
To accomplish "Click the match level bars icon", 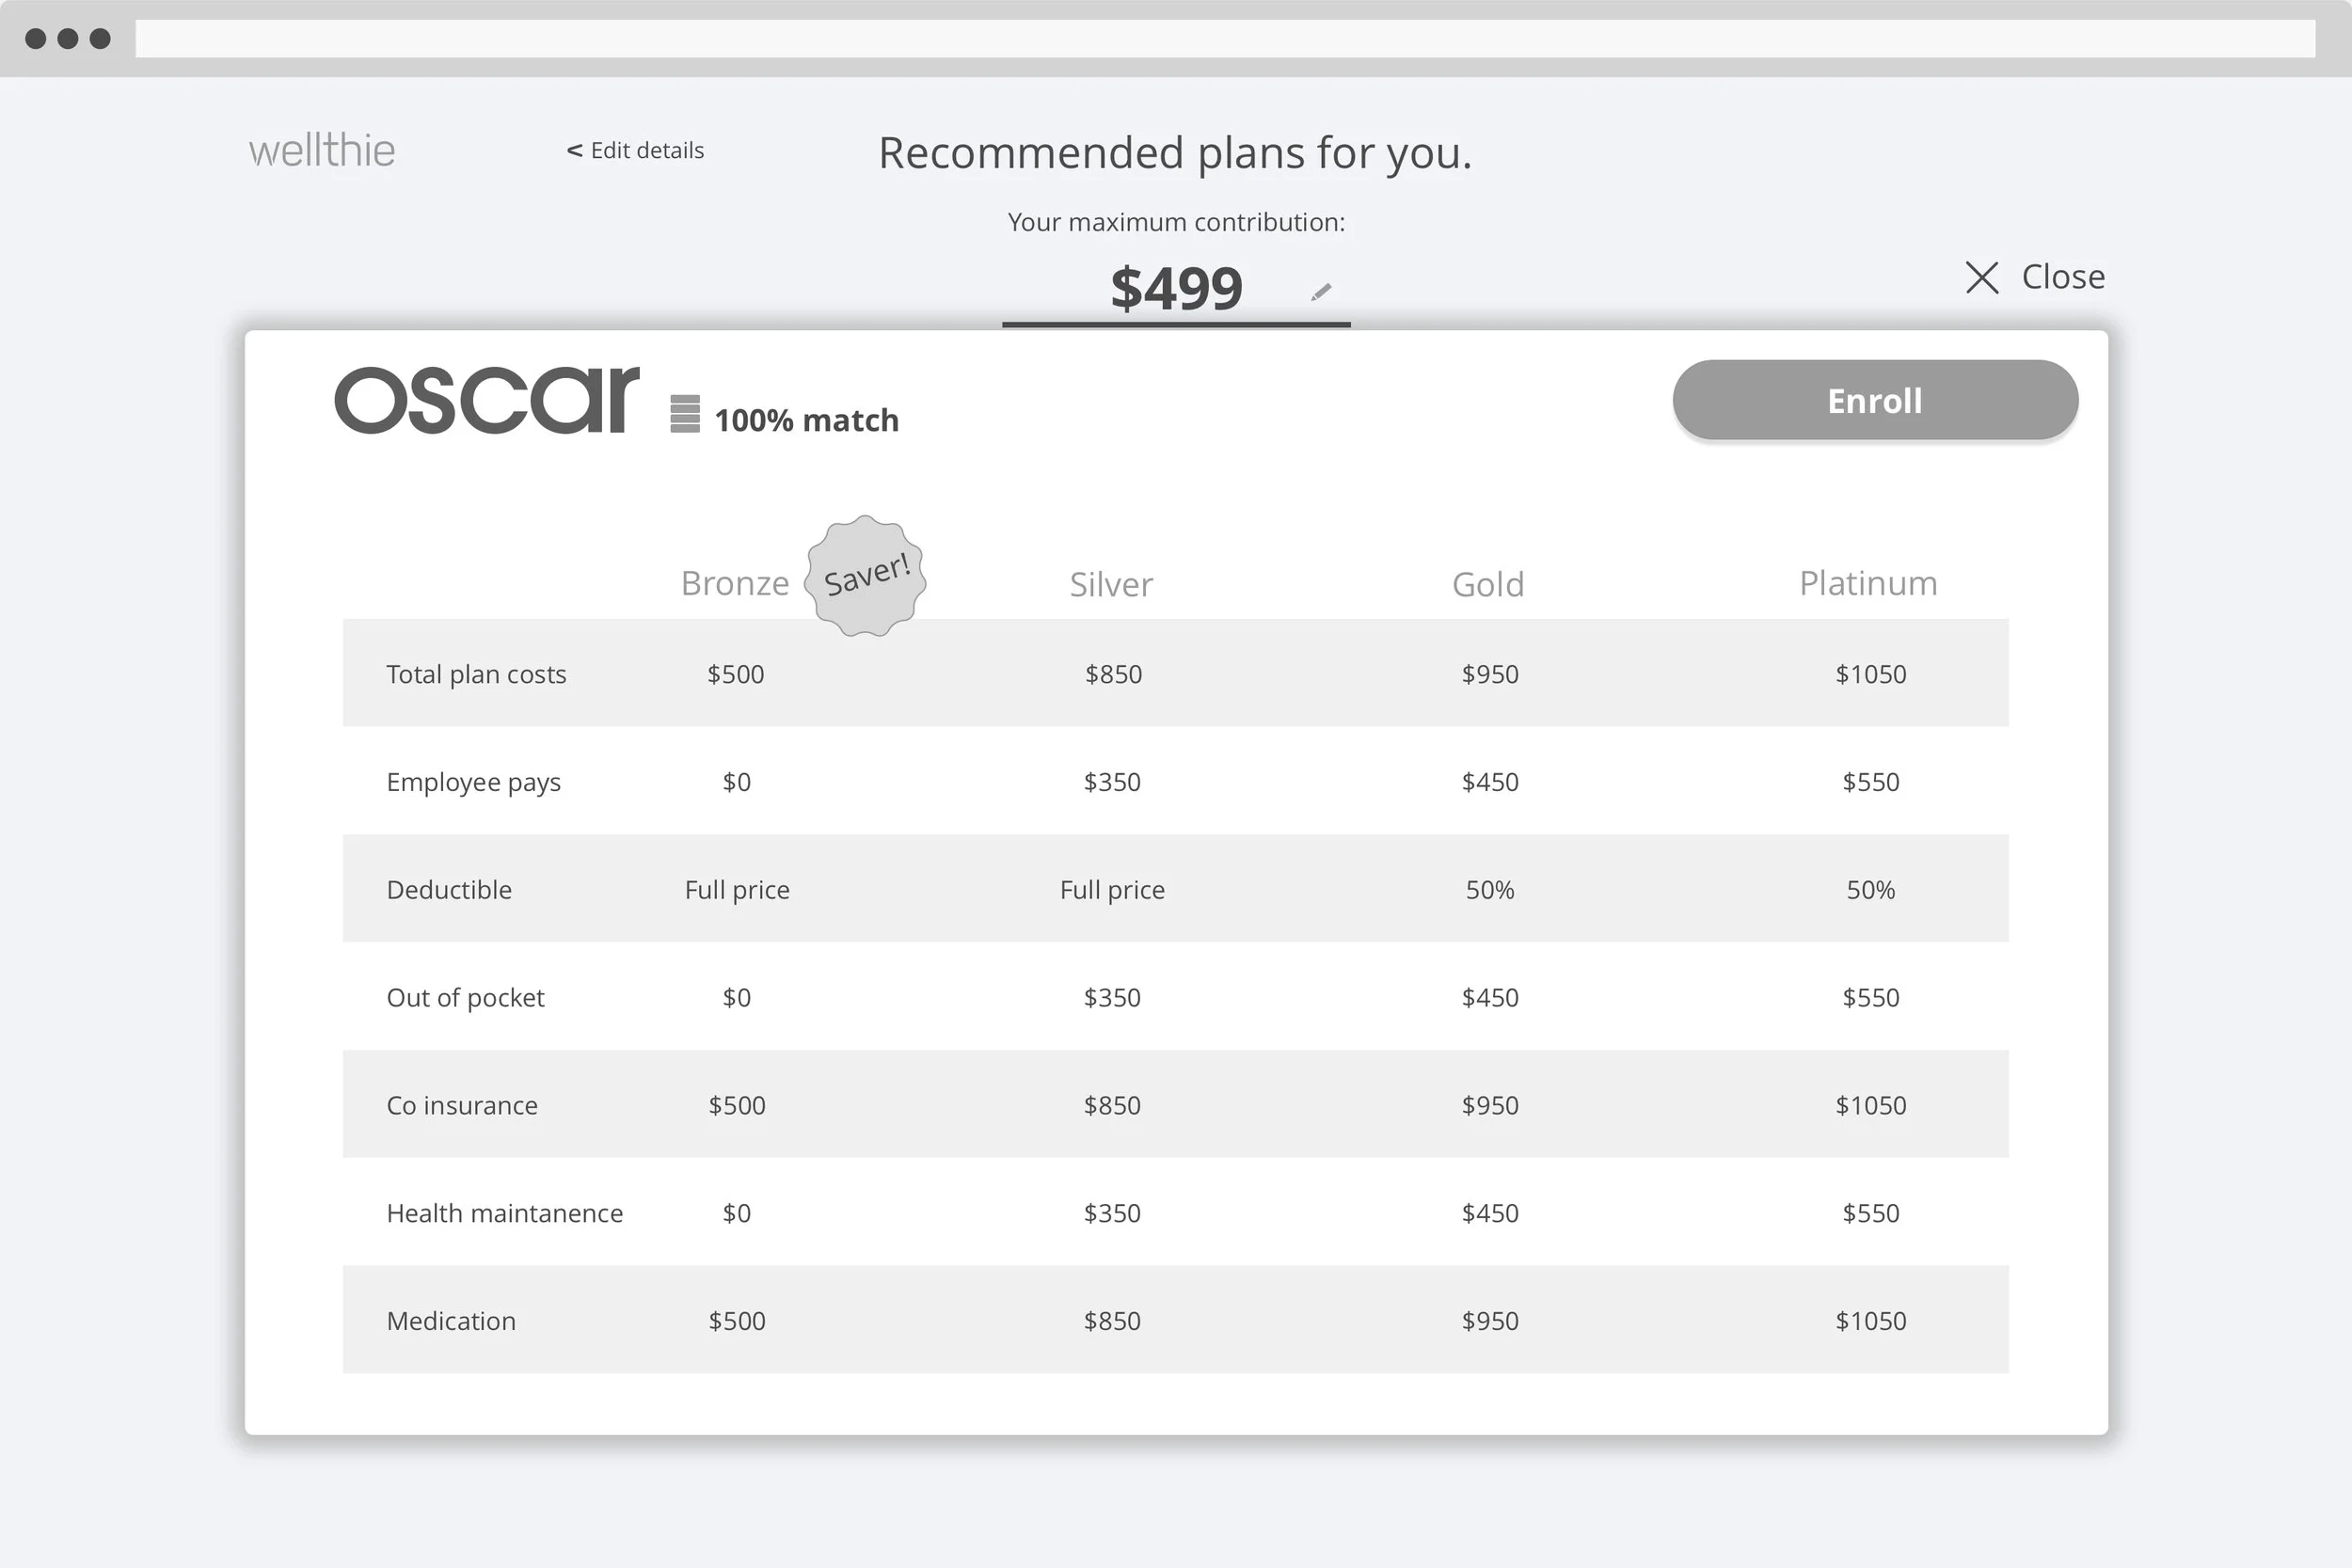I will coord(685,414).
